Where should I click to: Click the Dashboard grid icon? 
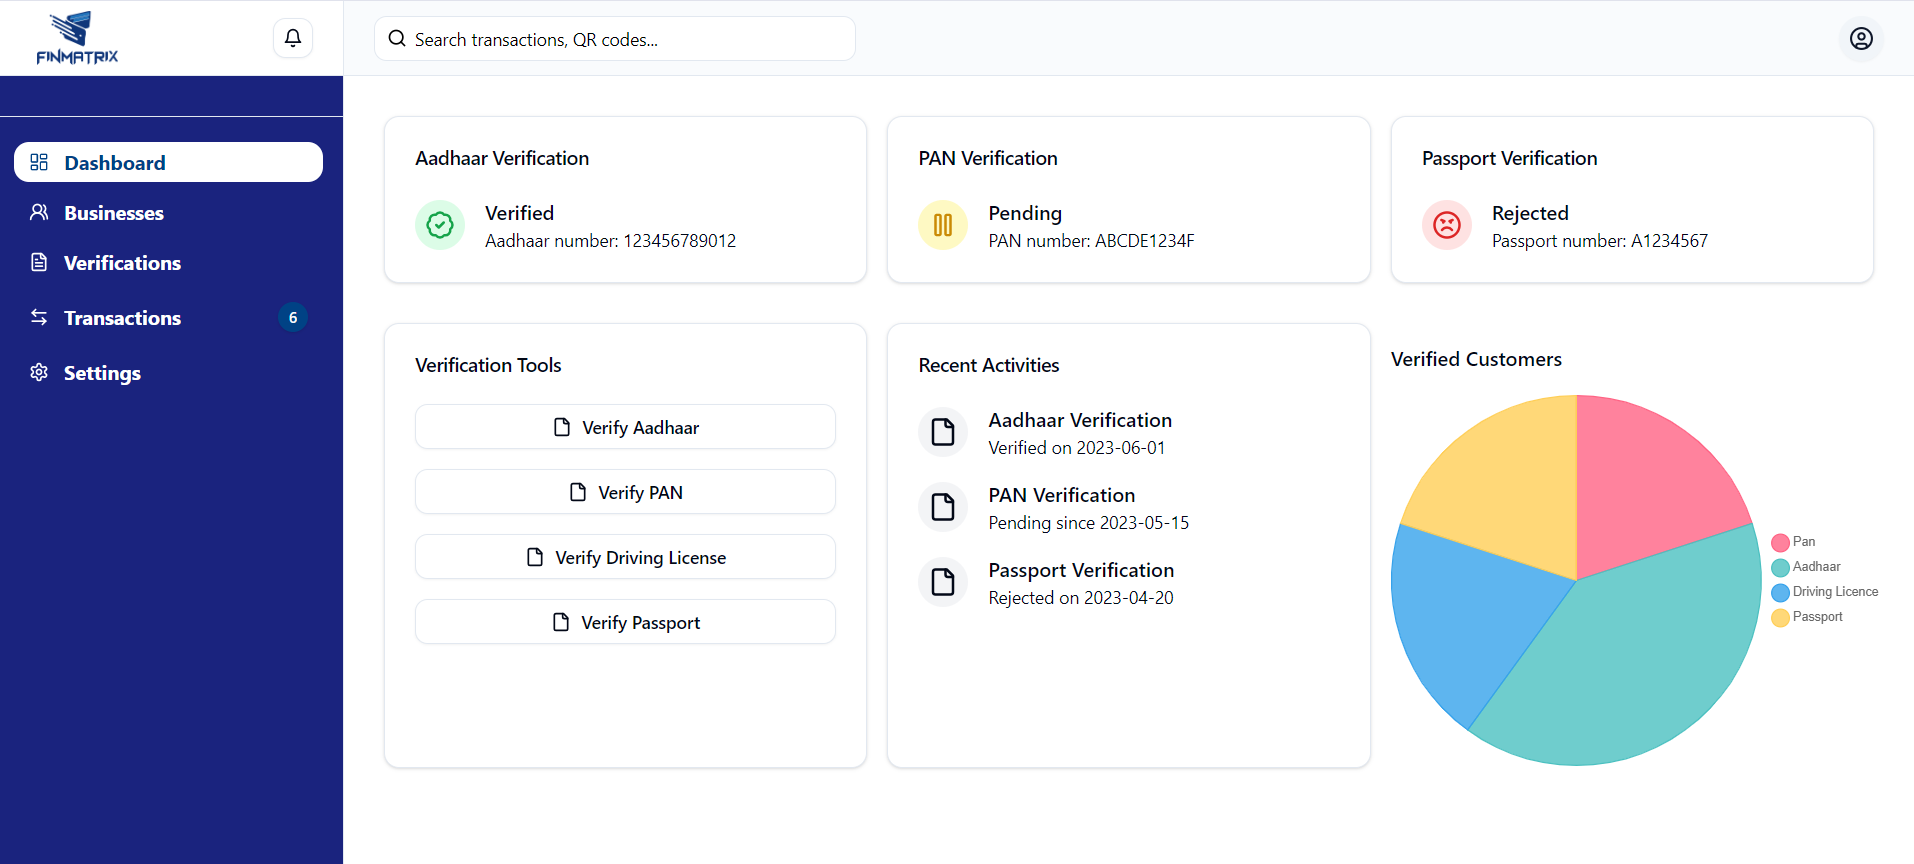pos(39,162)
